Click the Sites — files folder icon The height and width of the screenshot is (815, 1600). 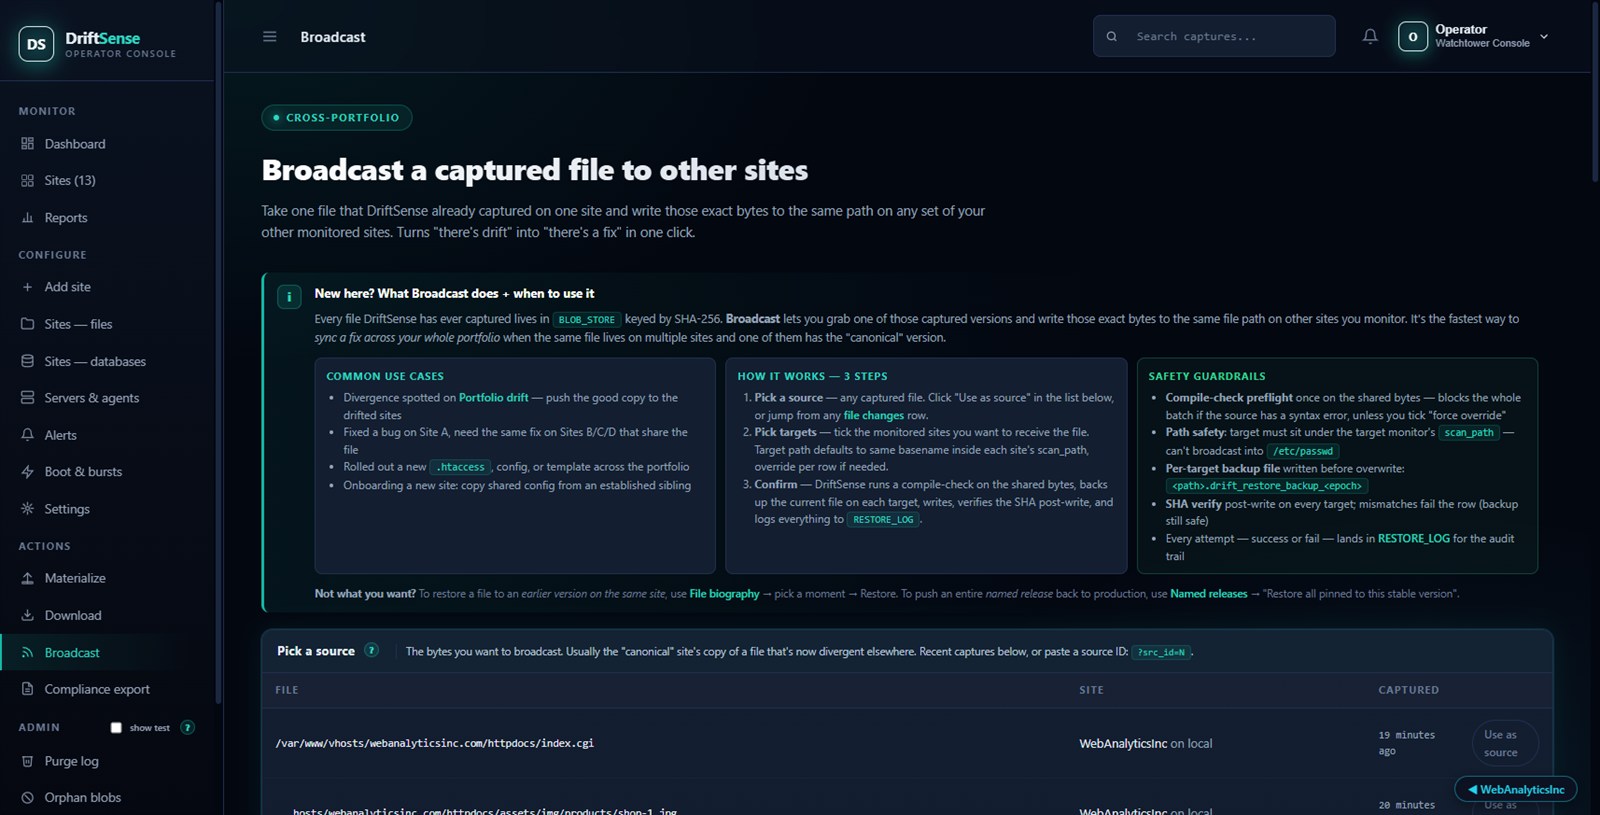pyautogui.click(x=27, y=324)
